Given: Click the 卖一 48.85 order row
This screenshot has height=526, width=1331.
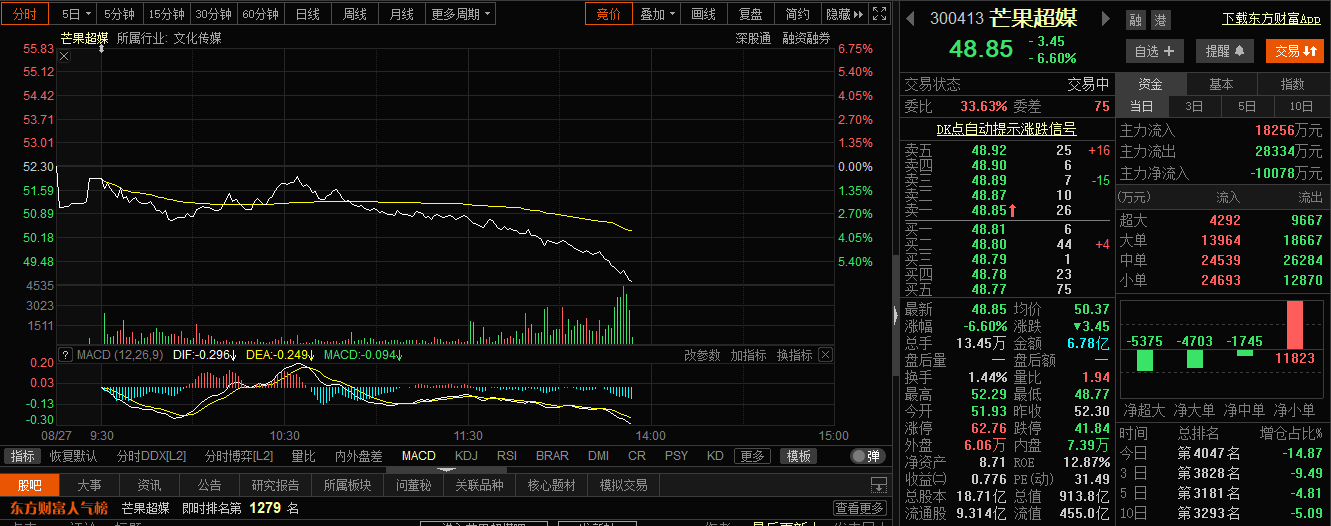Looking at the screenshot, I should (1007, 210).
